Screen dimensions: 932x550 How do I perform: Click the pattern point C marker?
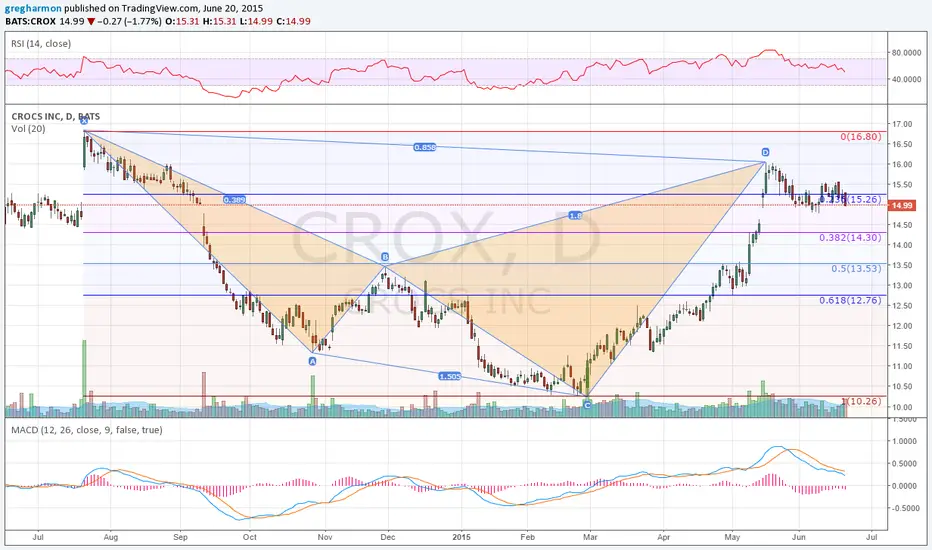coord(587,405)
